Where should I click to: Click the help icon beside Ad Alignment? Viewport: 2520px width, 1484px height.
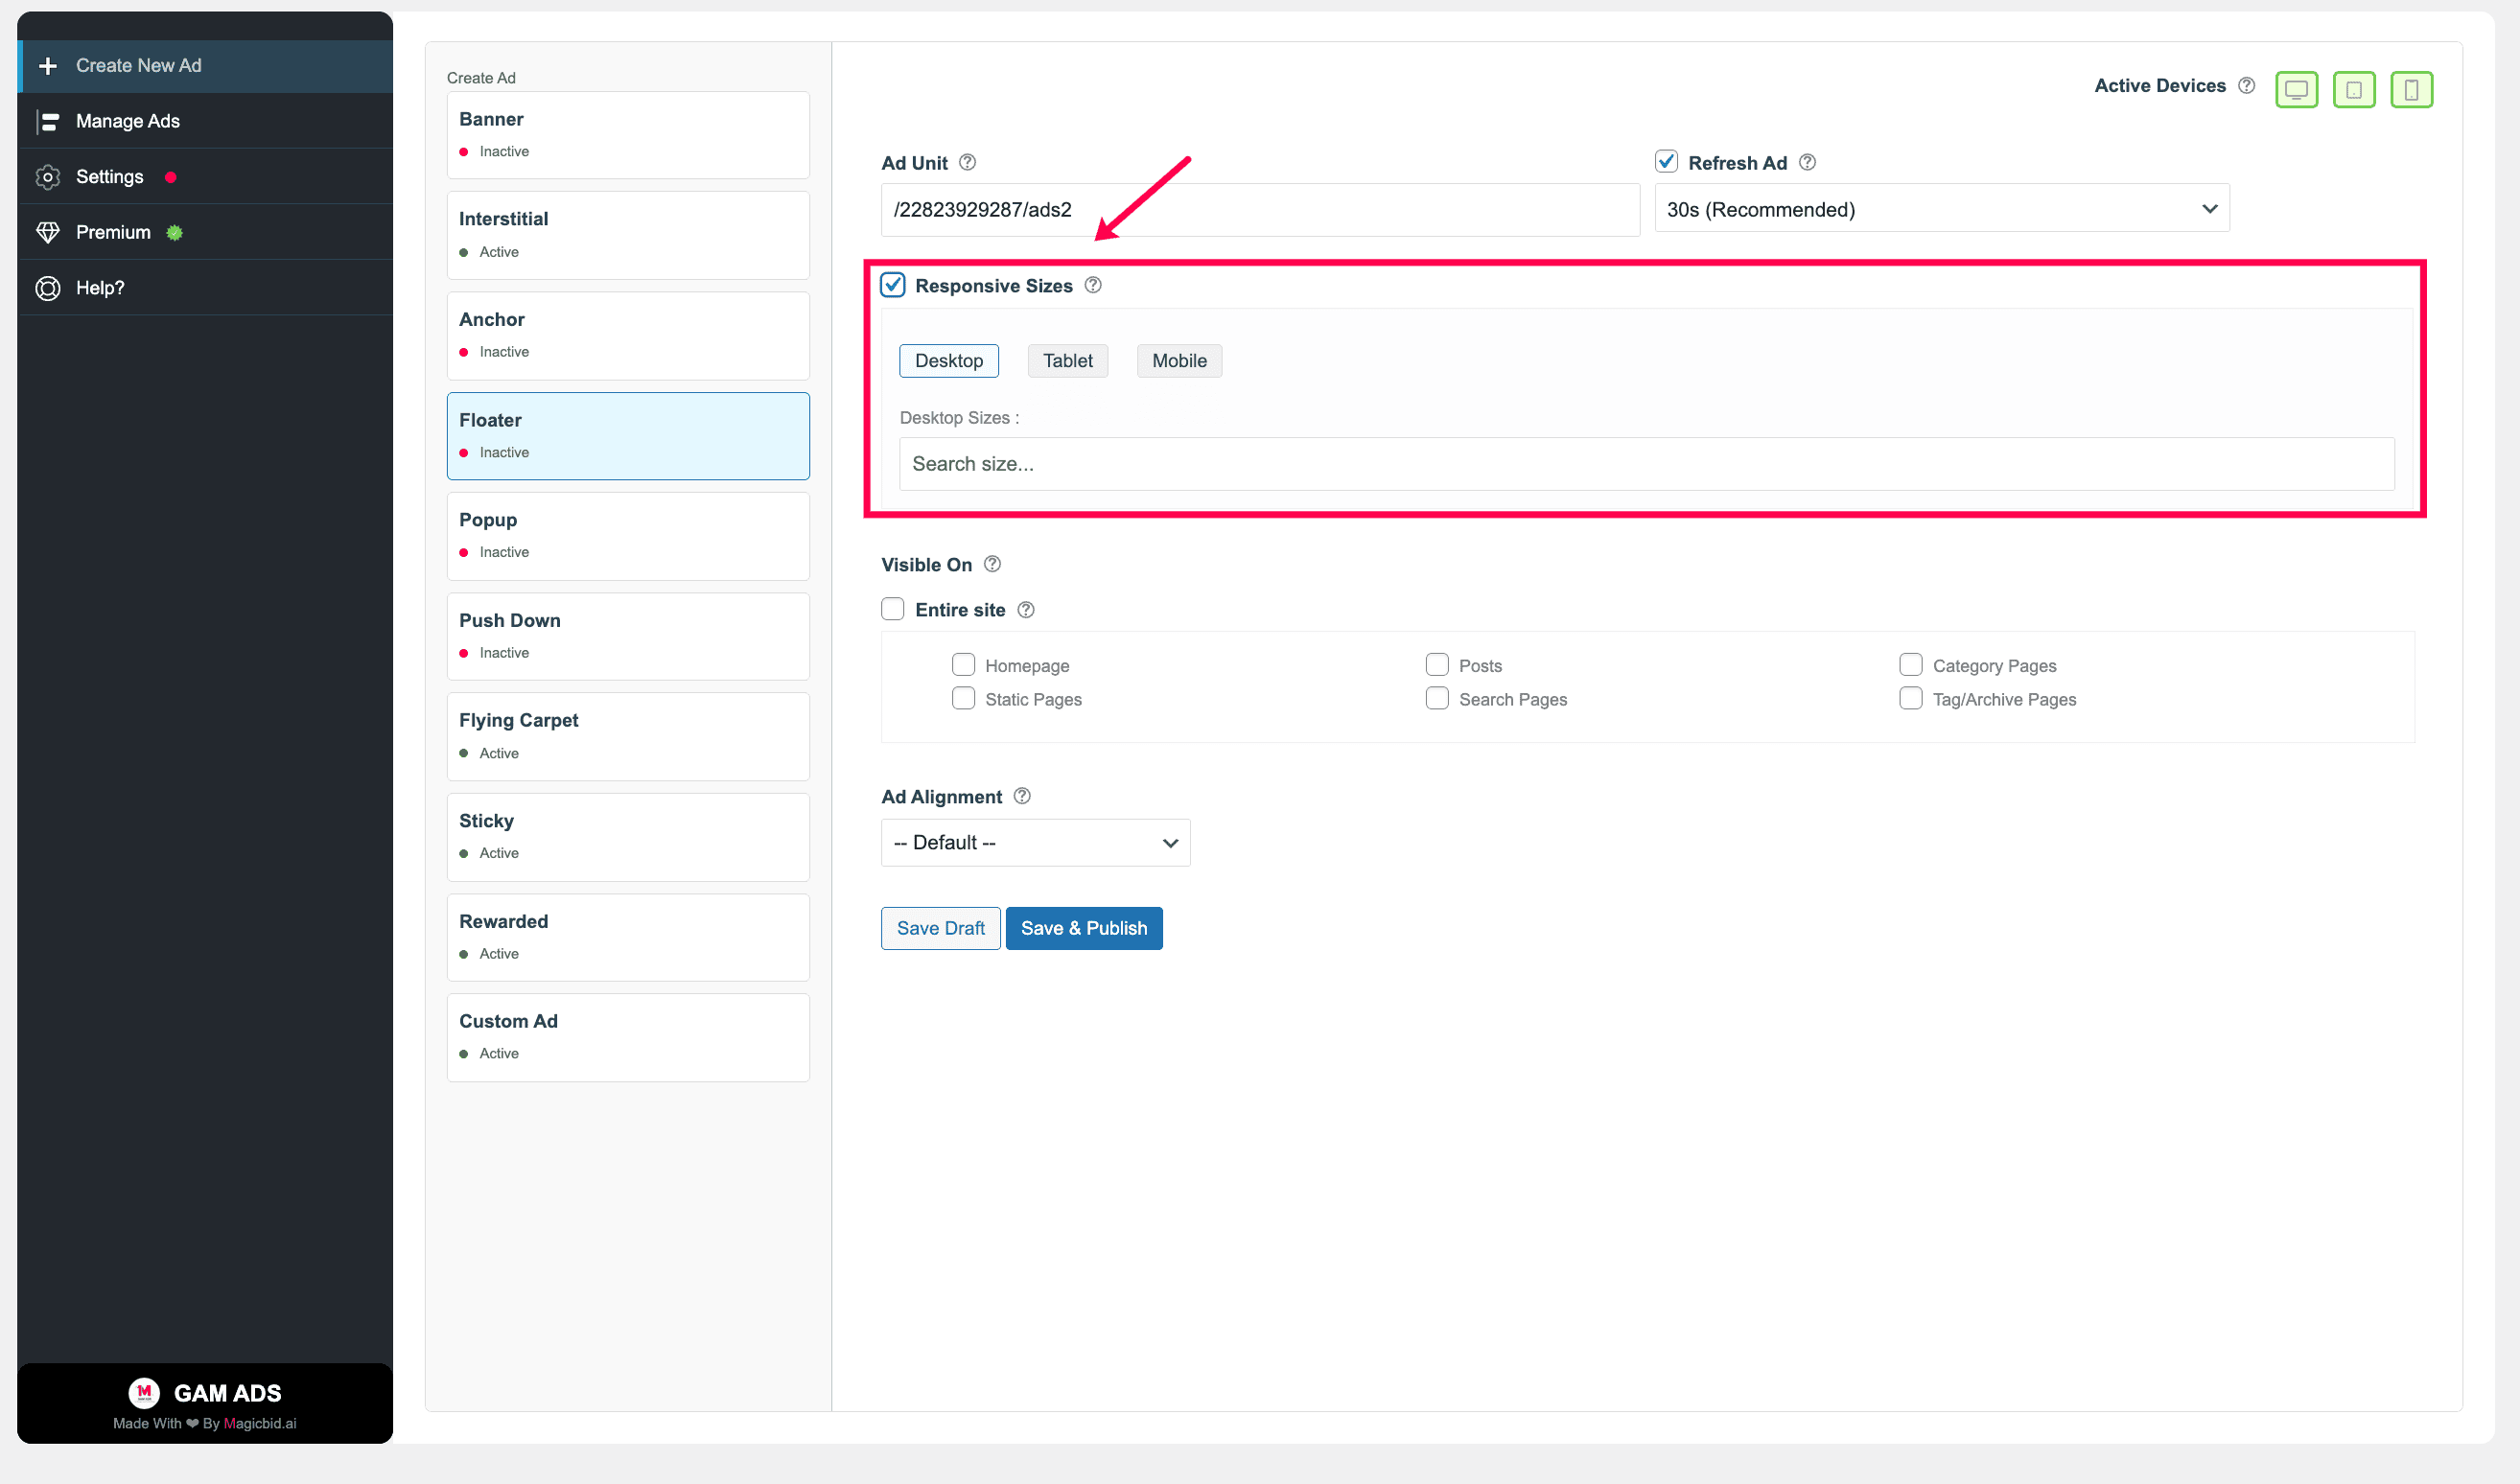[1022, 796]
